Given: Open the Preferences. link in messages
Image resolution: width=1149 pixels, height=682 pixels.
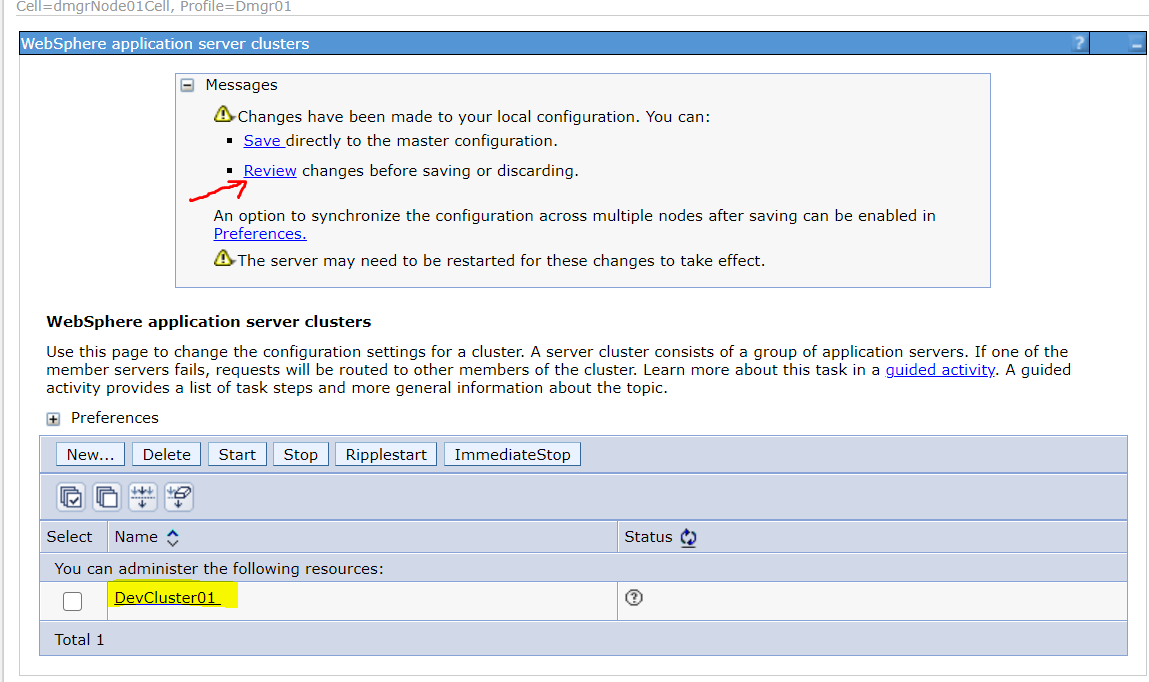Looking at the screenshot, I should [x=260, y=234].
